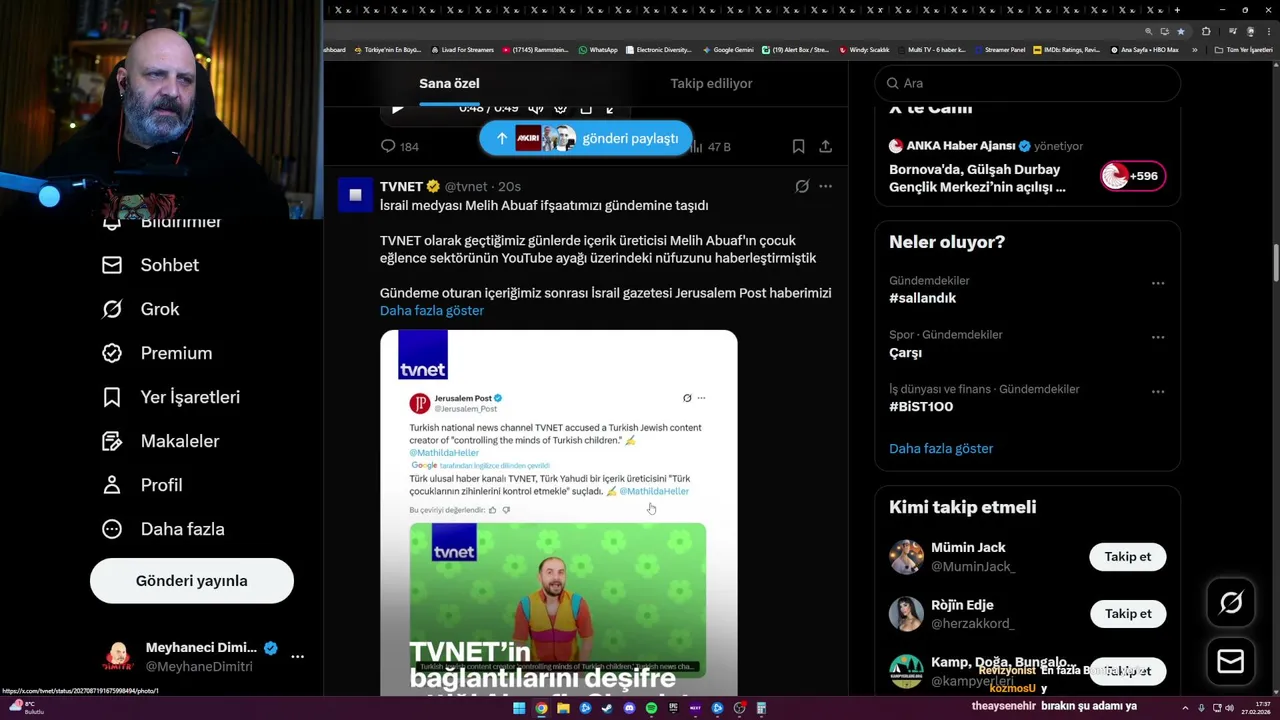The image size is (1280, 720).
Task: Open options for the #BiST100 trend
Action: point(1158,392)
